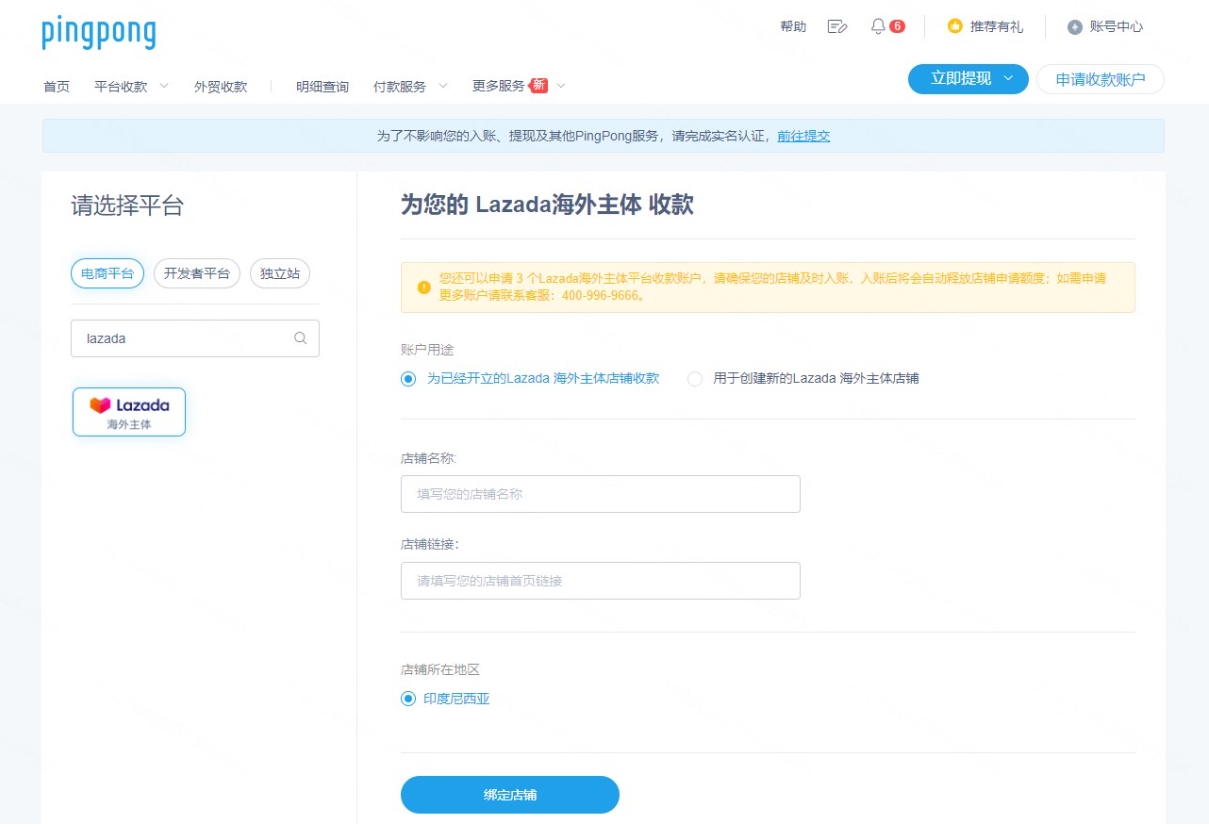Switch to the 开发者平台 tab
Screen dimensions: 1209x827
(199, 273)
